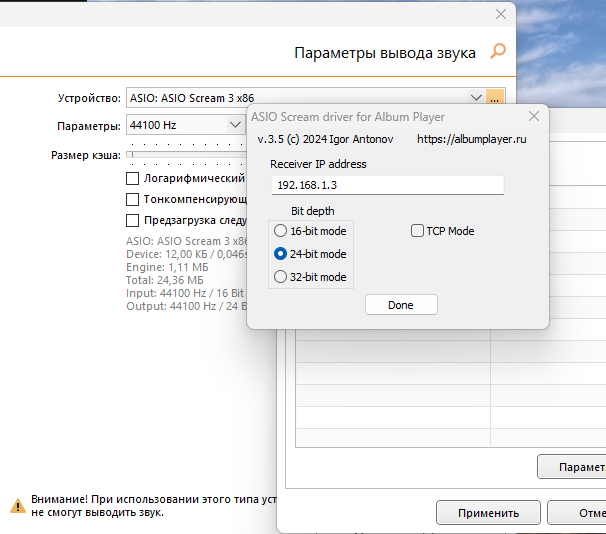Close the sound output settings window
This screenshot has width=606, height=534.
coord(500,15)
